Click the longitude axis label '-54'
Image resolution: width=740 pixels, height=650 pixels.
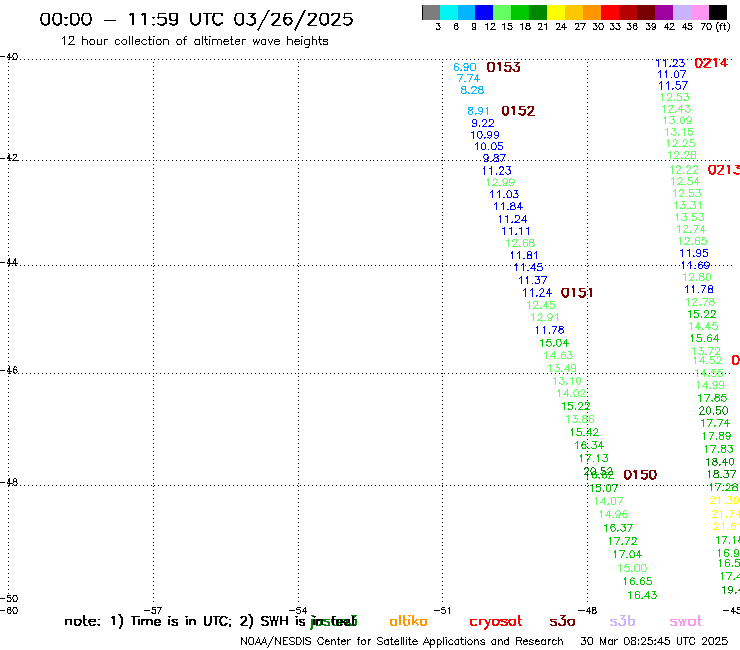(299, 610)
